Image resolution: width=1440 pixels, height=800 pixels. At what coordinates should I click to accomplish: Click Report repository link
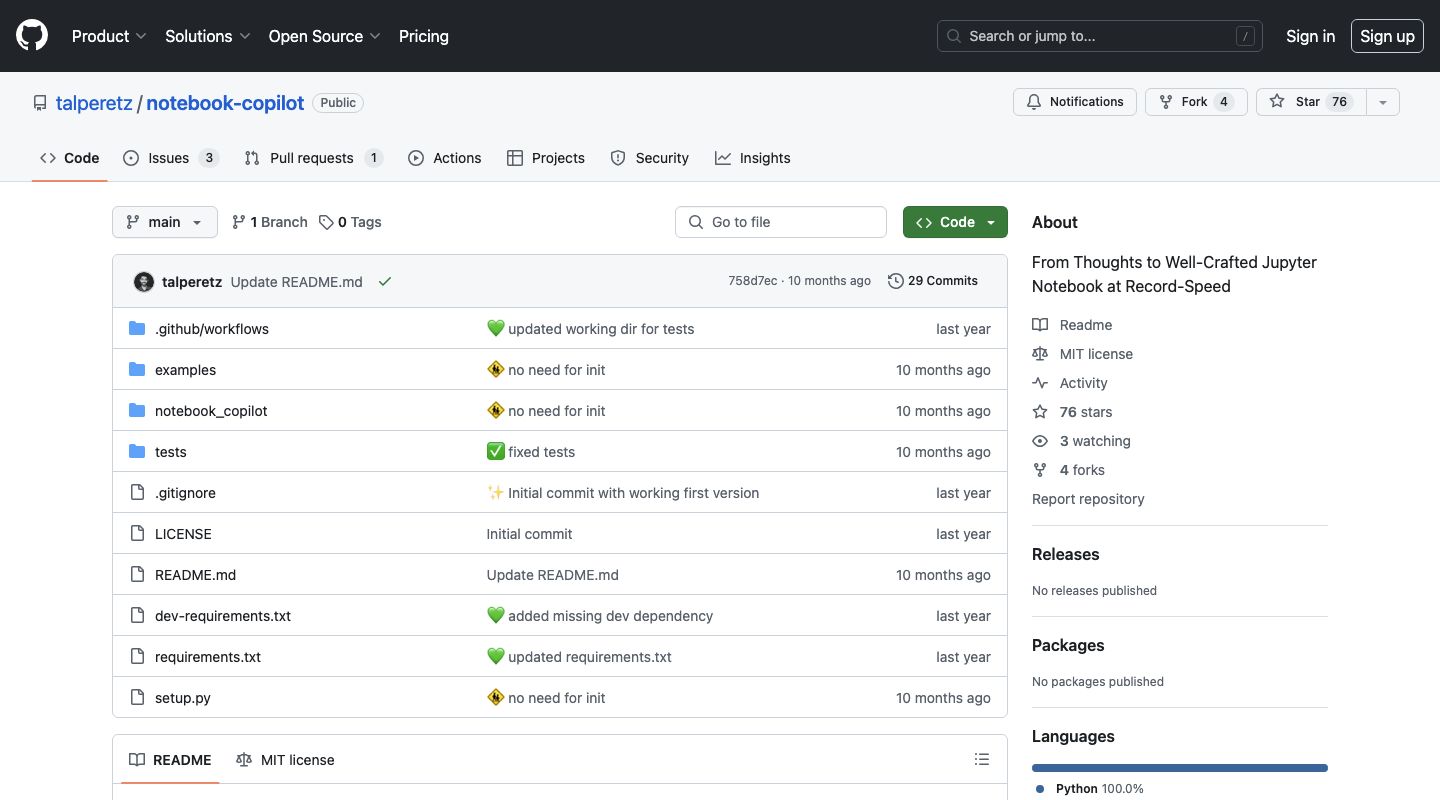1088,499
